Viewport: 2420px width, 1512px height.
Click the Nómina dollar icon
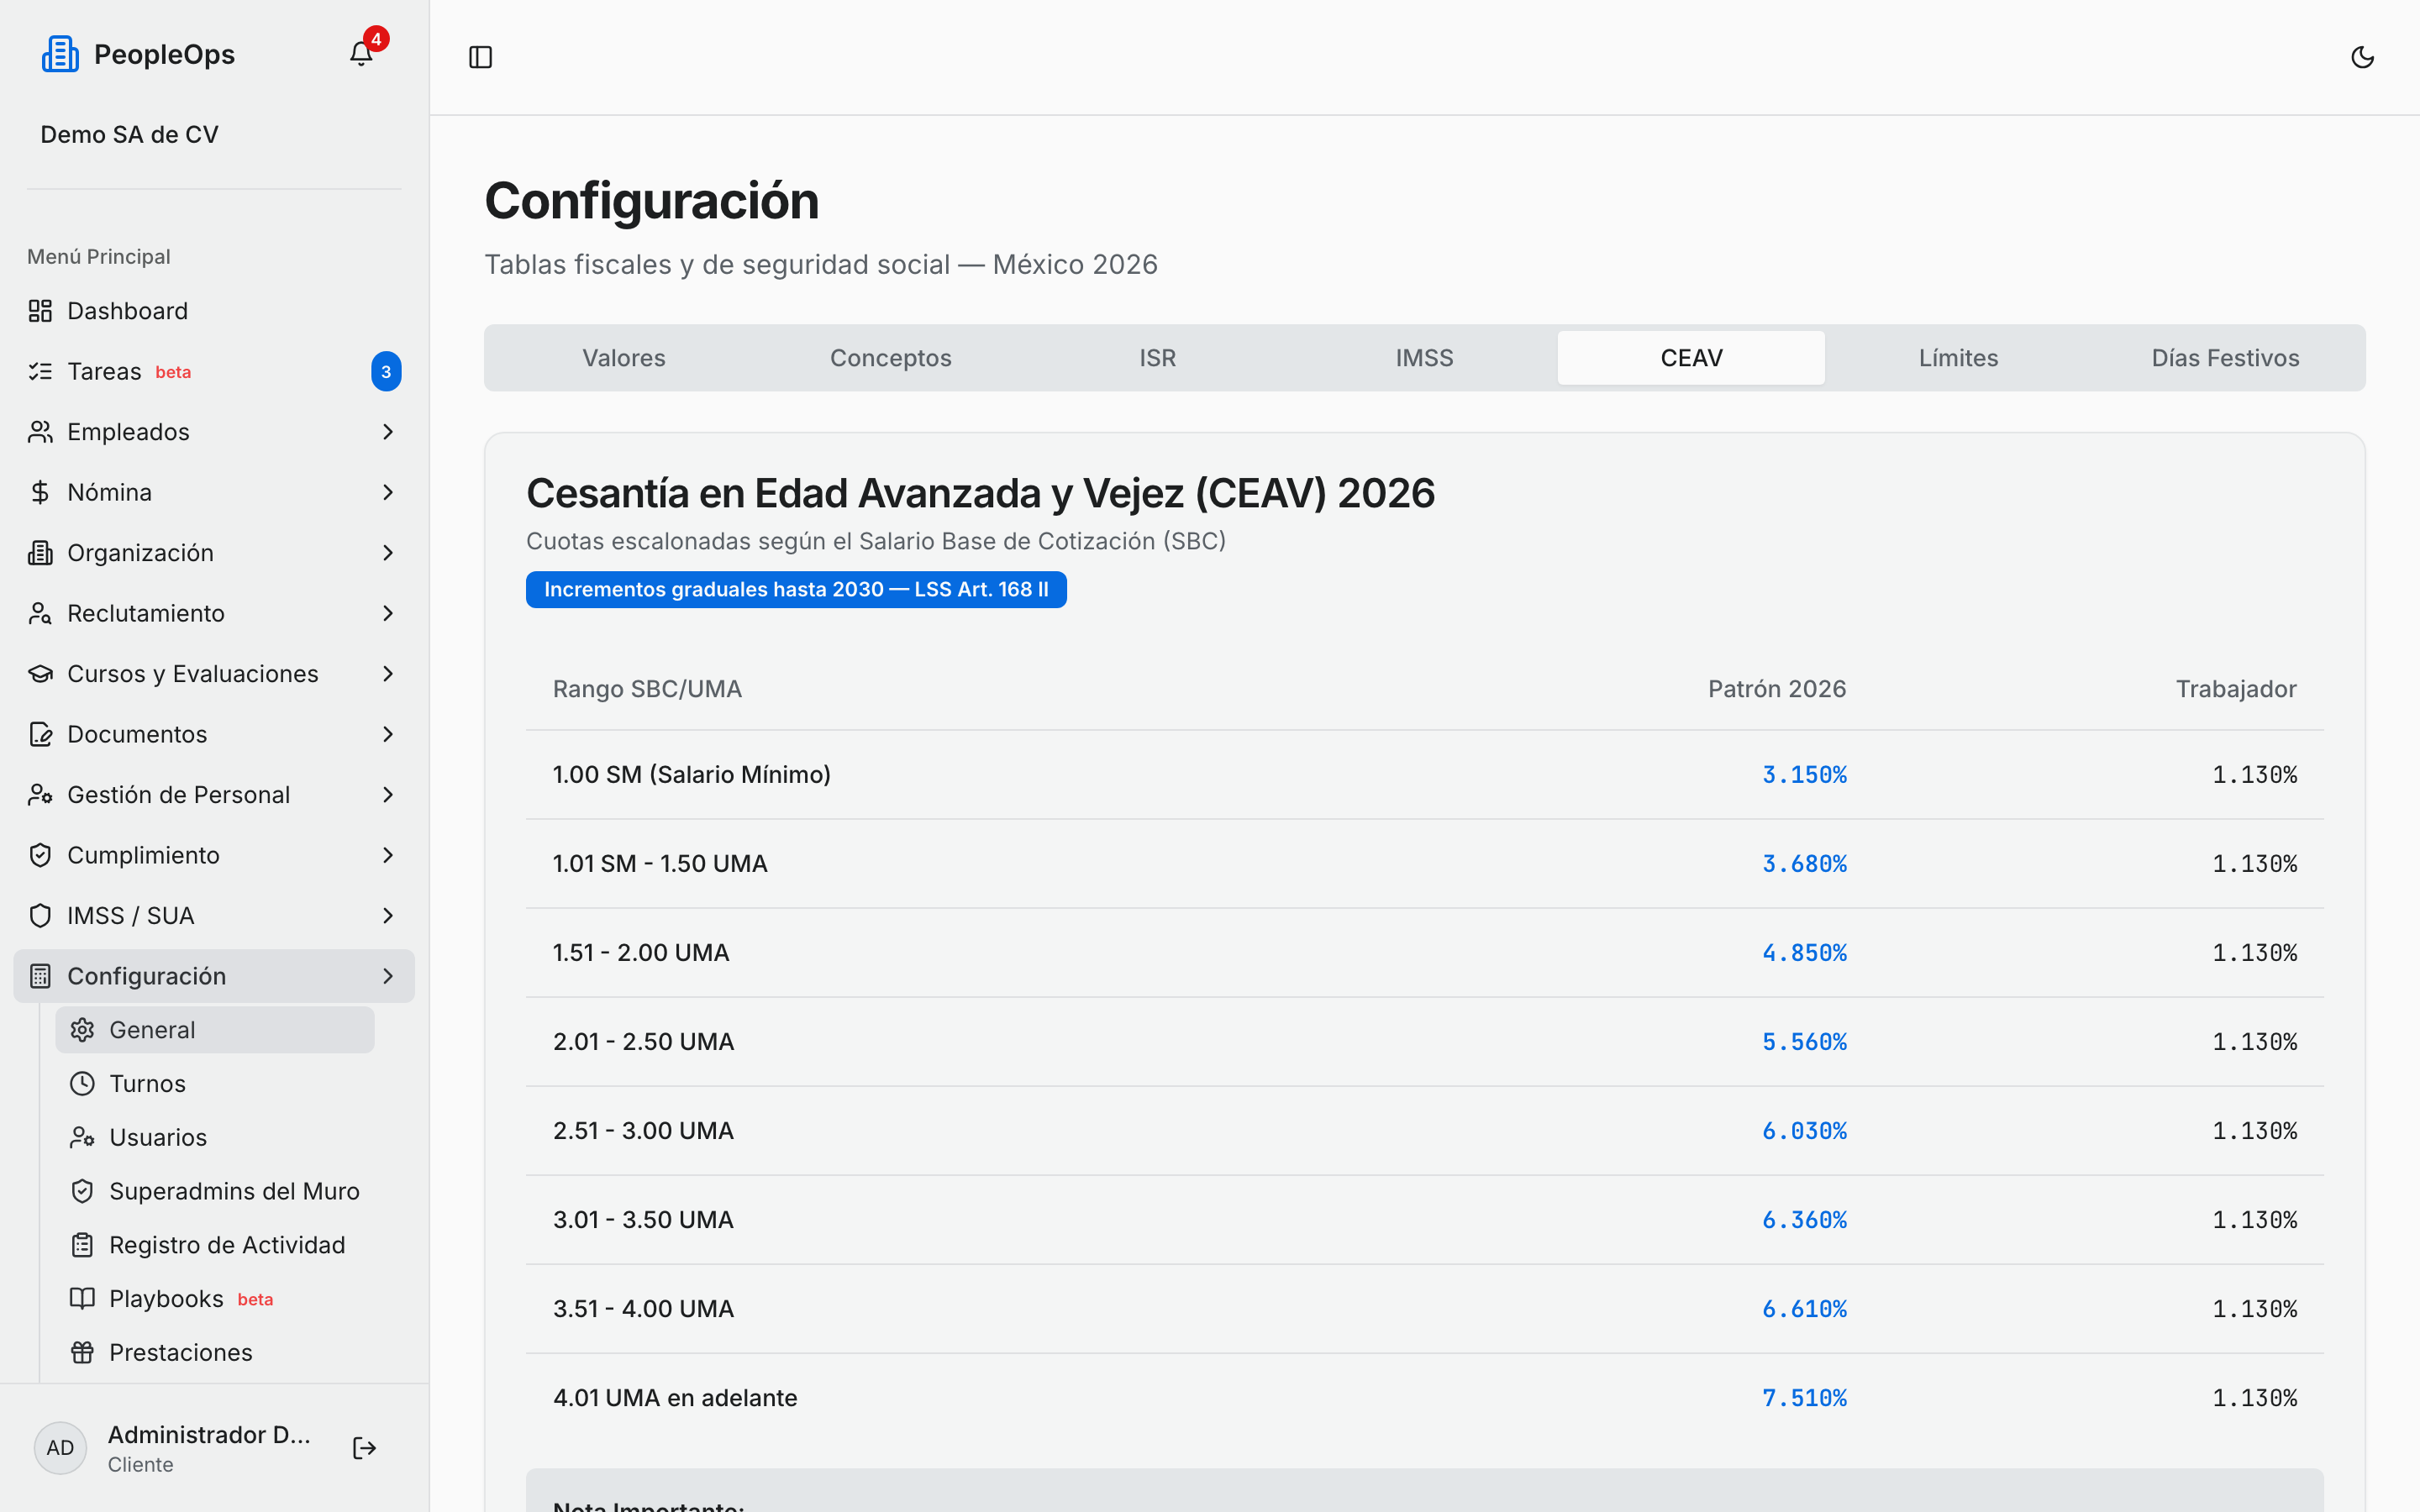click(40, 492)
